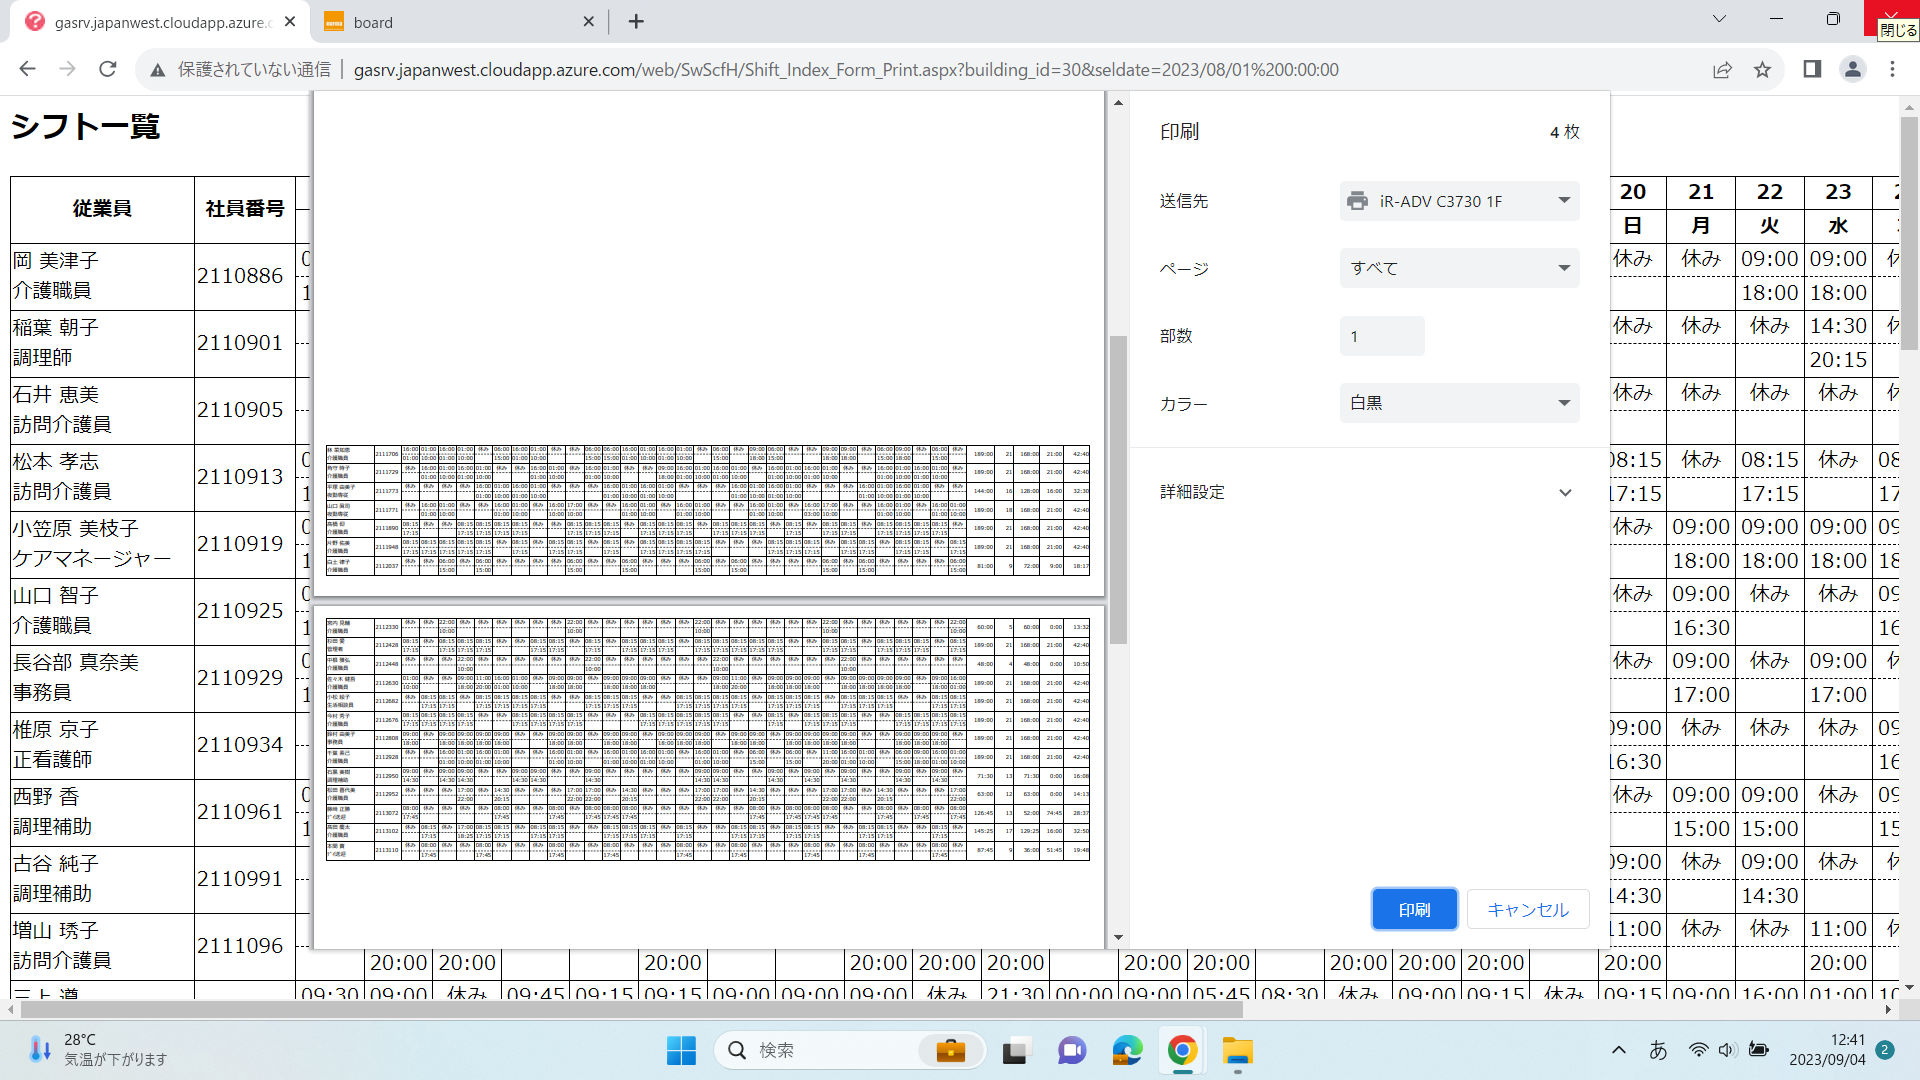This screenshot has height=1080, width=1920.
Task: Click the copies number input field
Action: (x=1381, y=336)
